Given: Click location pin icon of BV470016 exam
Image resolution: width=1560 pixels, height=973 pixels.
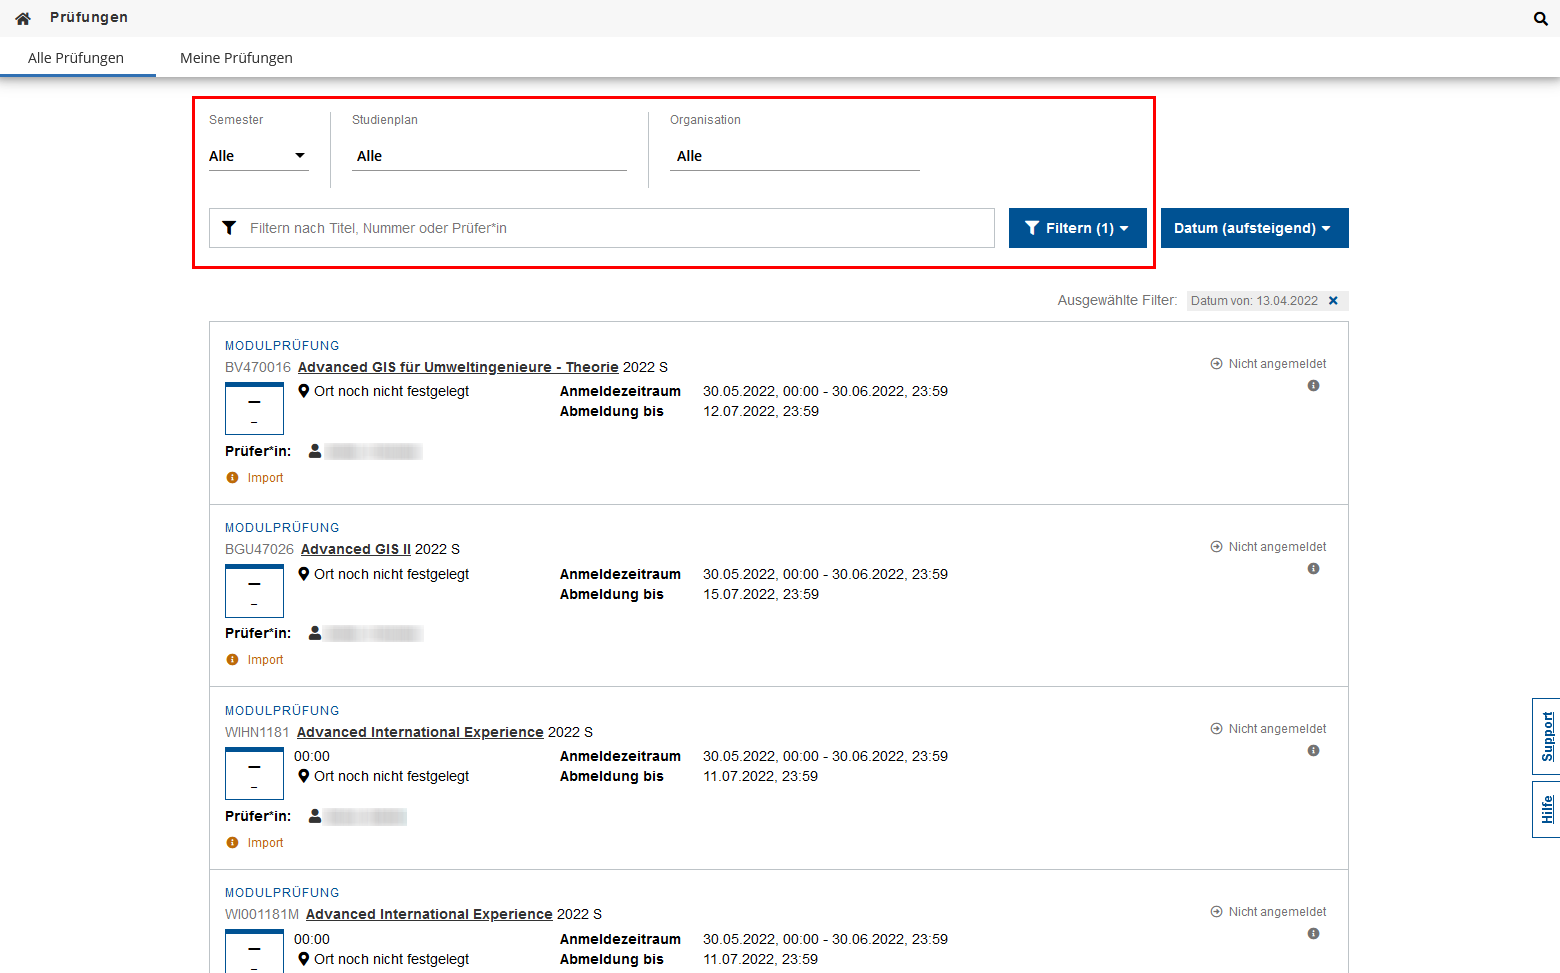Looking at the screenshot, I should click(304, 391).
